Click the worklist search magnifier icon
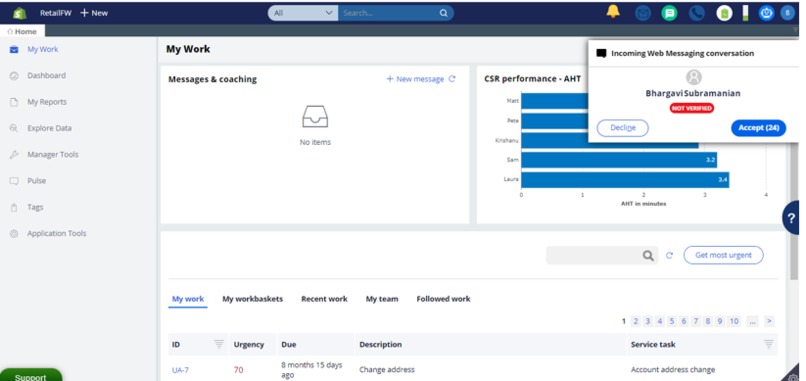This screenshot has width=806, height=381. 648,256
